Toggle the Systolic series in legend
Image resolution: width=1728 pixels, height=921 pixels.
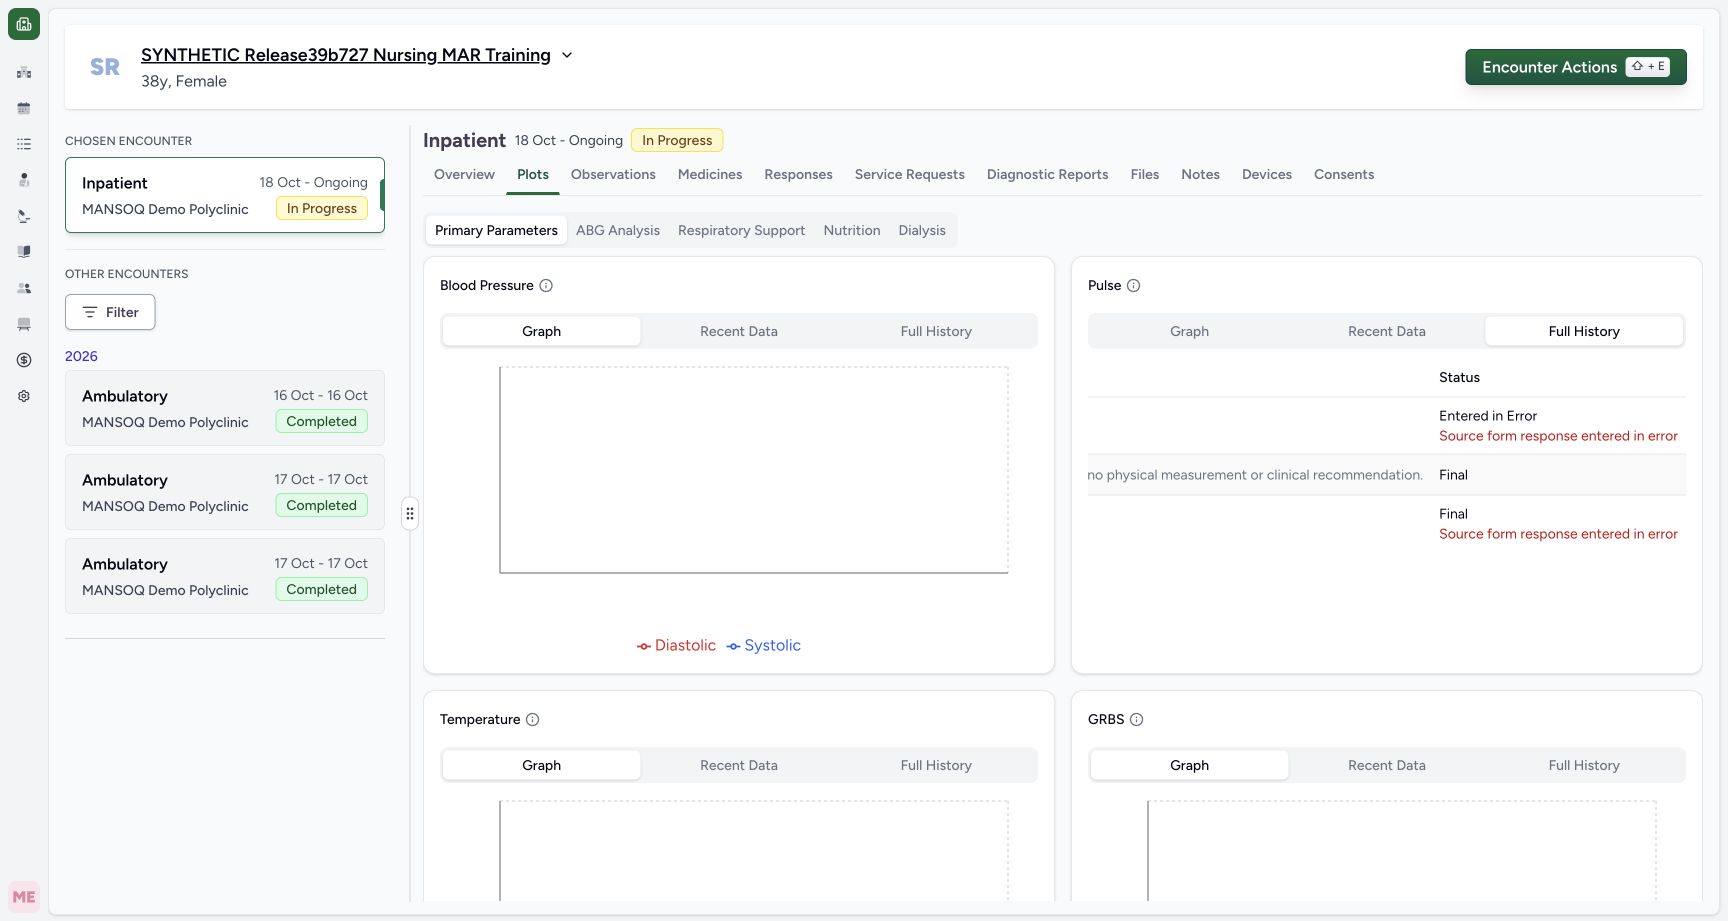tap(764, 646)
